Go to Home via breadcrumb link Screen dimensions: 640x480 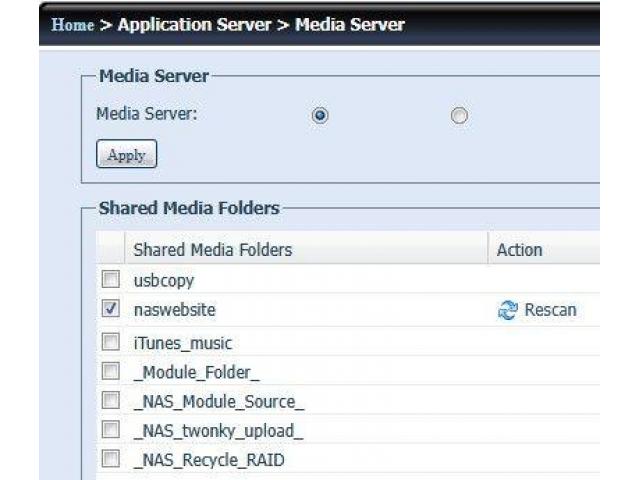point(71,24)
